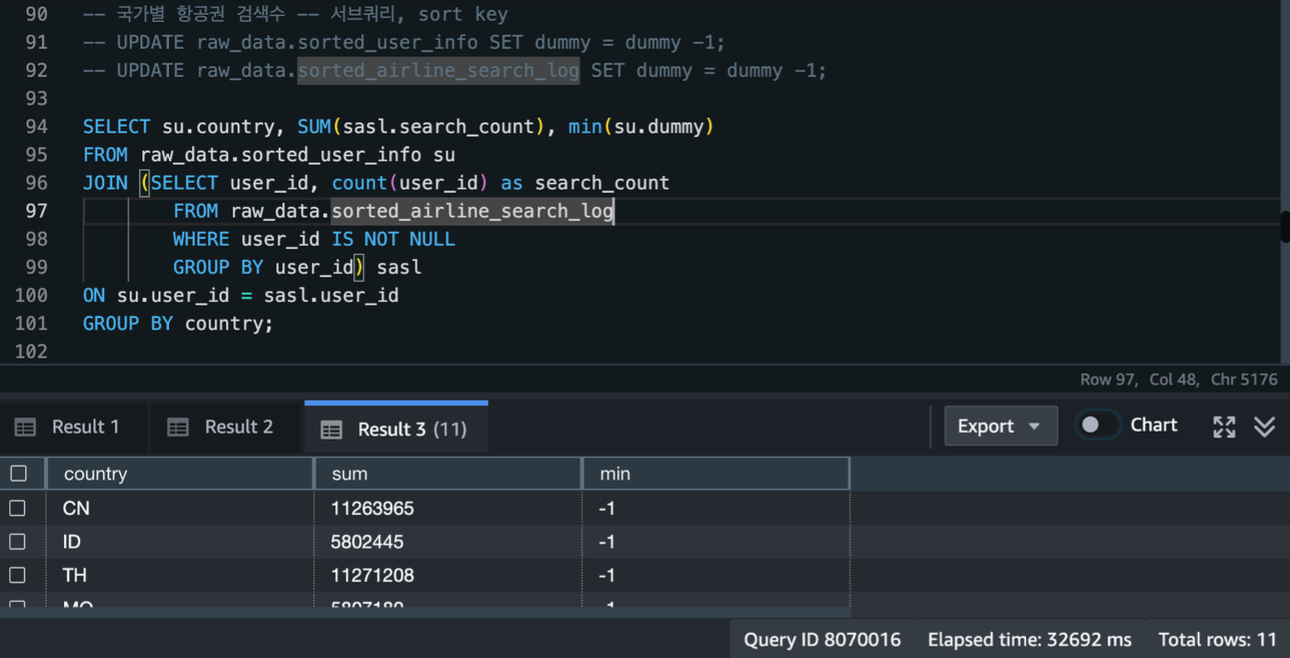The width and height of the screenshot is (1290, 658).
Task: Click the Korean comment on line 90
Action: (x=295, y=15)
